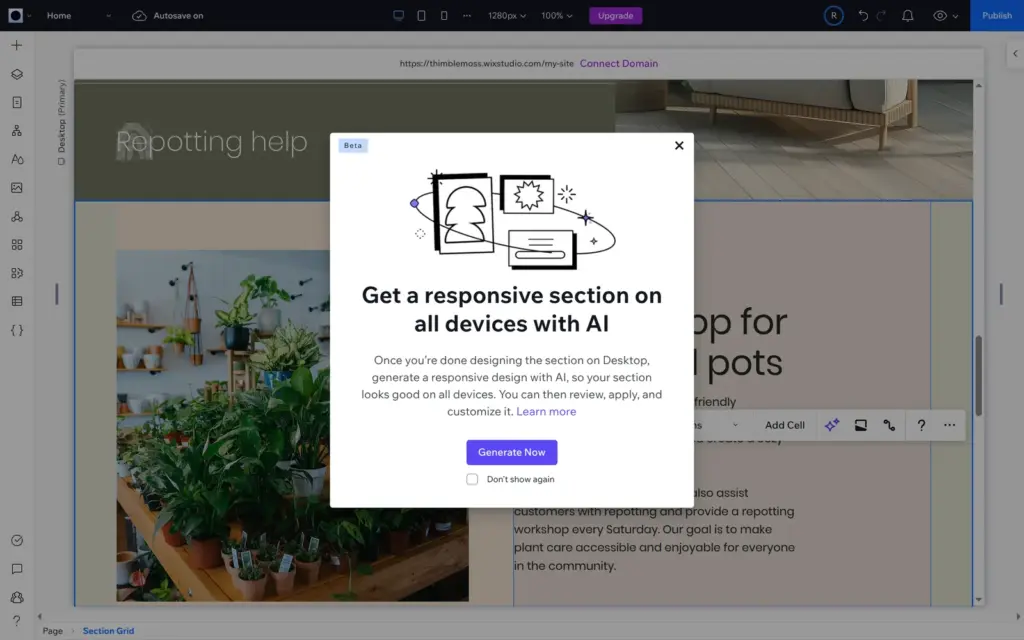Click the AI responsive sparkle icon
Viewport: 1024px width, 640px height.
(x=831, y=425)
